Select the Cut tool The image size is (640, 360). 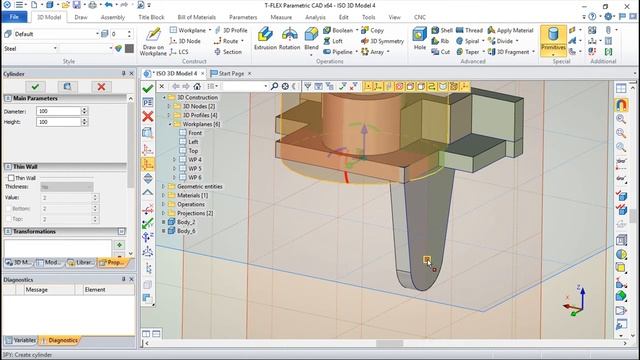[441, 52]
